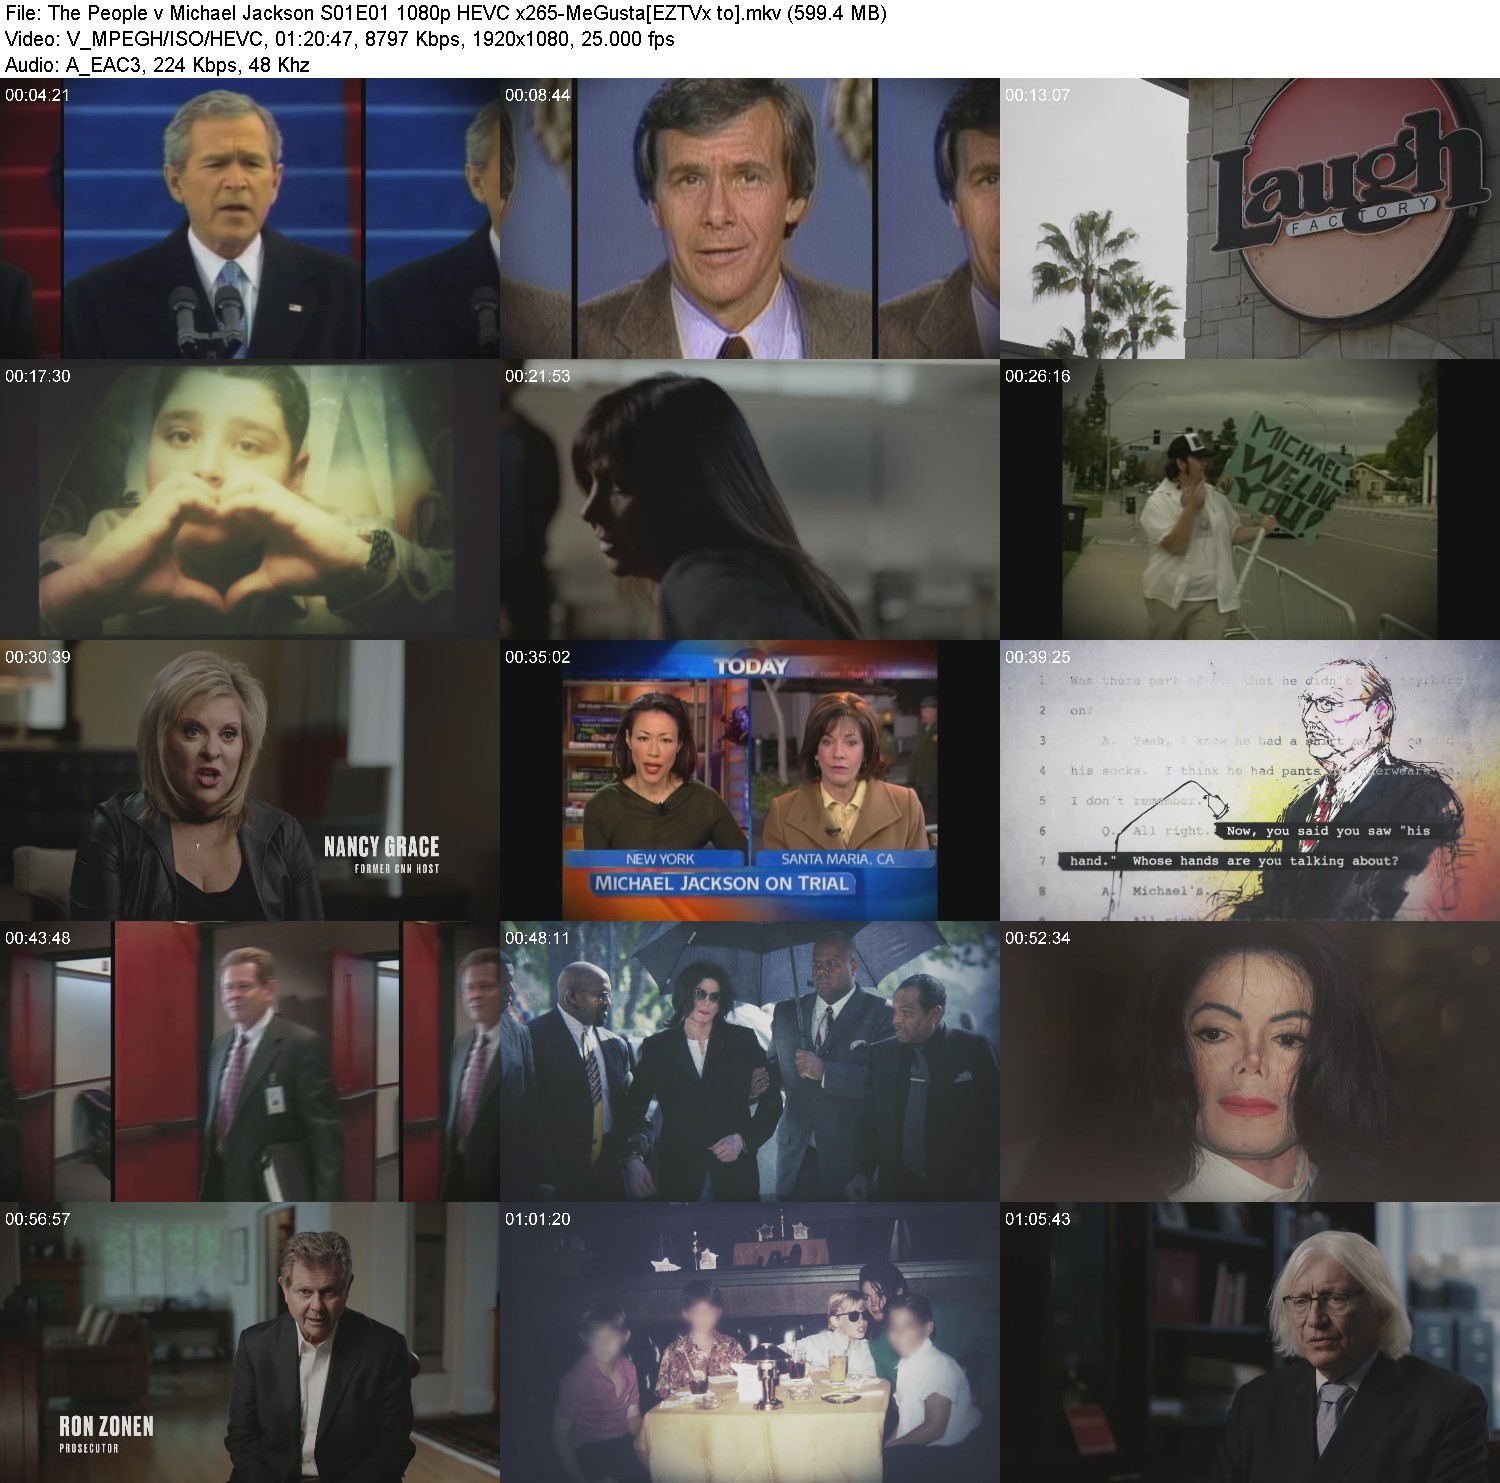This screenshot has height=1483, width=1500.
Task: Click the 'SANTA MARIA, CA' location label
Action: [x=838, y=859]
